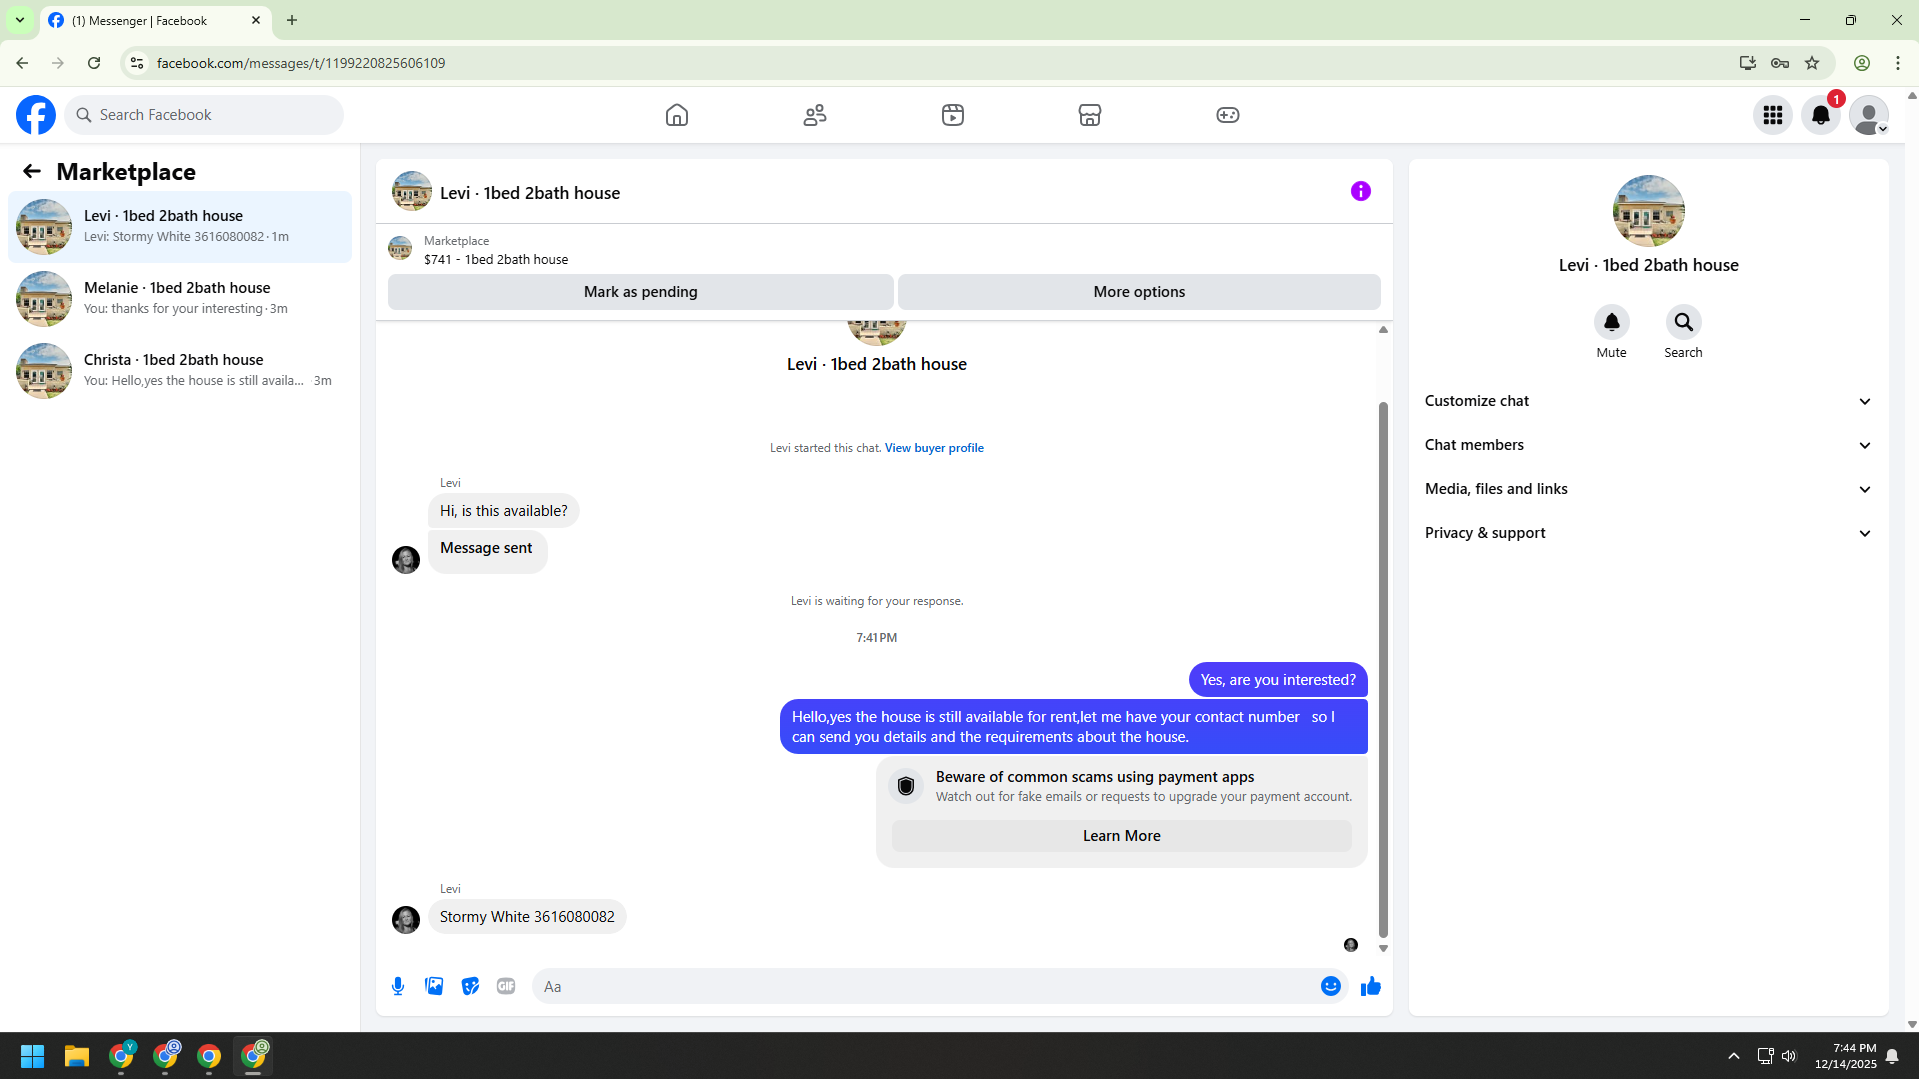Open Christa 1bed 2bath house conversation
The height and width of the screenshot is (1079, 1919).
(x=180, y=371)
